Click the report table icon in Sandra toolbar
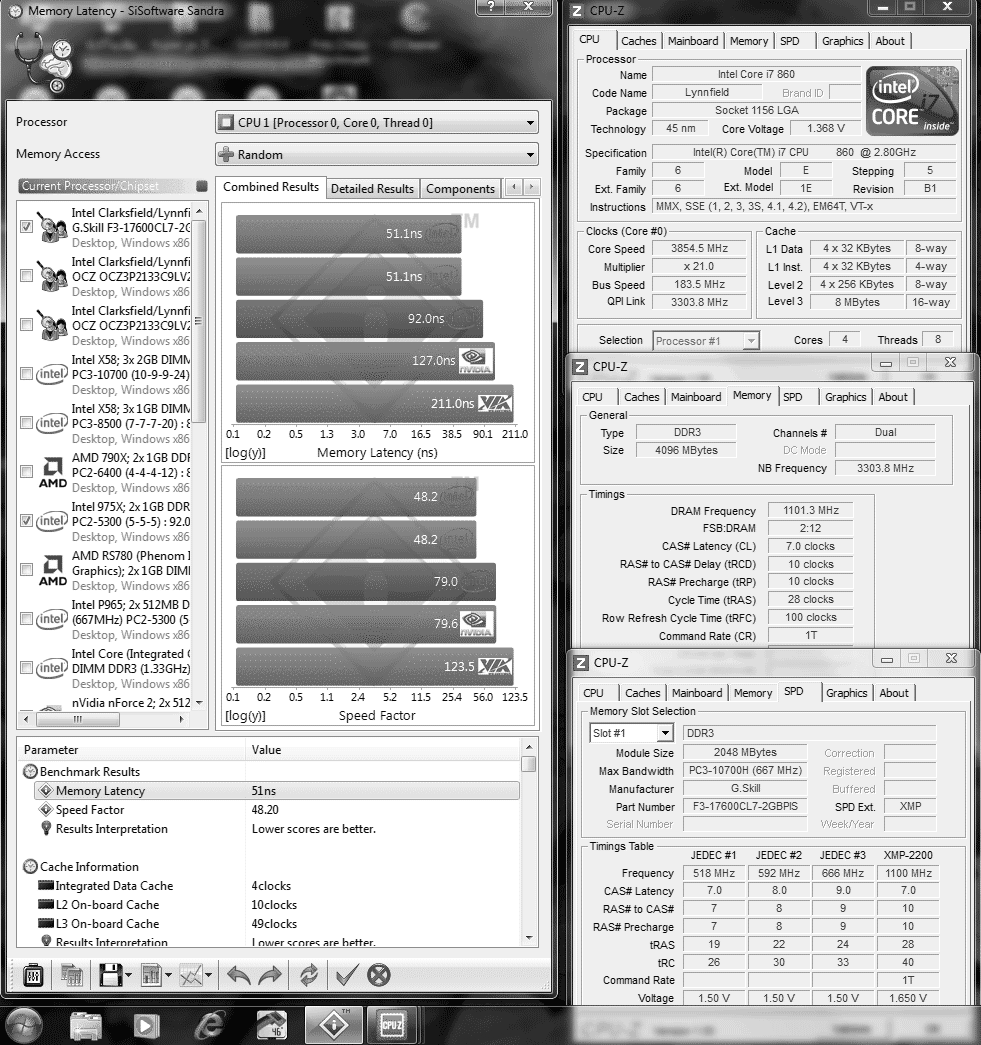The width and height of the screenshot is (981, 1045). (x=151, y=976)
